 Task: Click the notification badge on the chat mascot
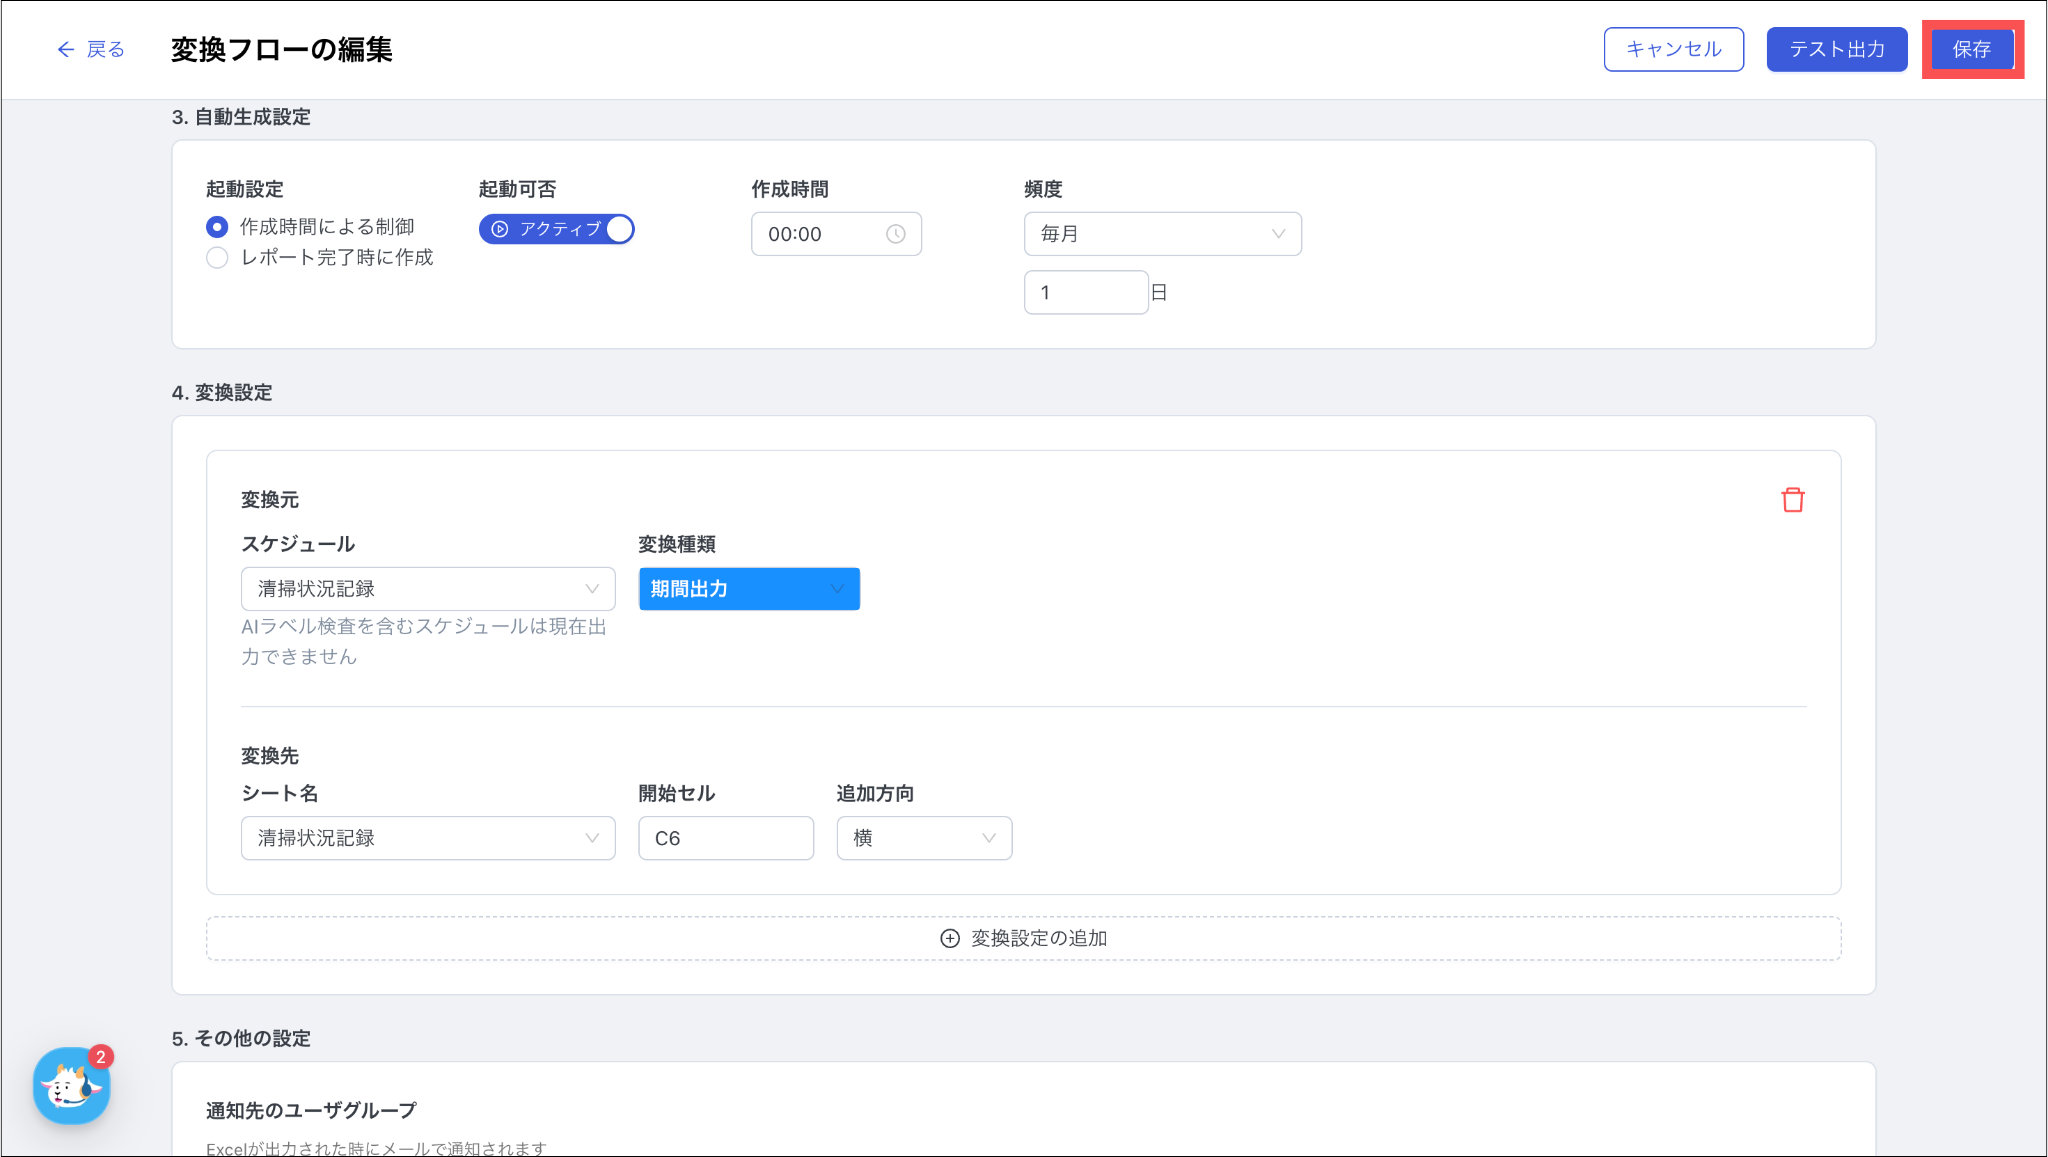100,1057
